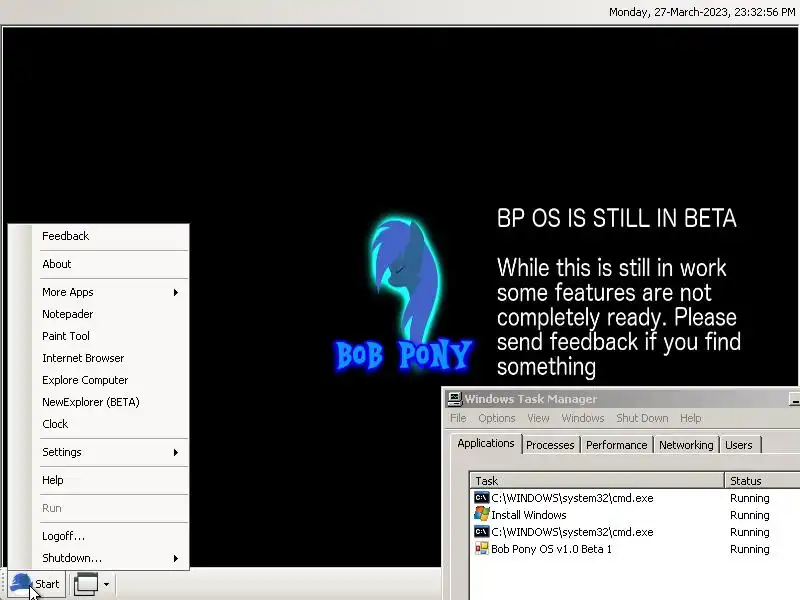800x600 pixels.
Task: Click the 'BP OS IS STILL IN BETA' heading
Action: click(616, 218)
